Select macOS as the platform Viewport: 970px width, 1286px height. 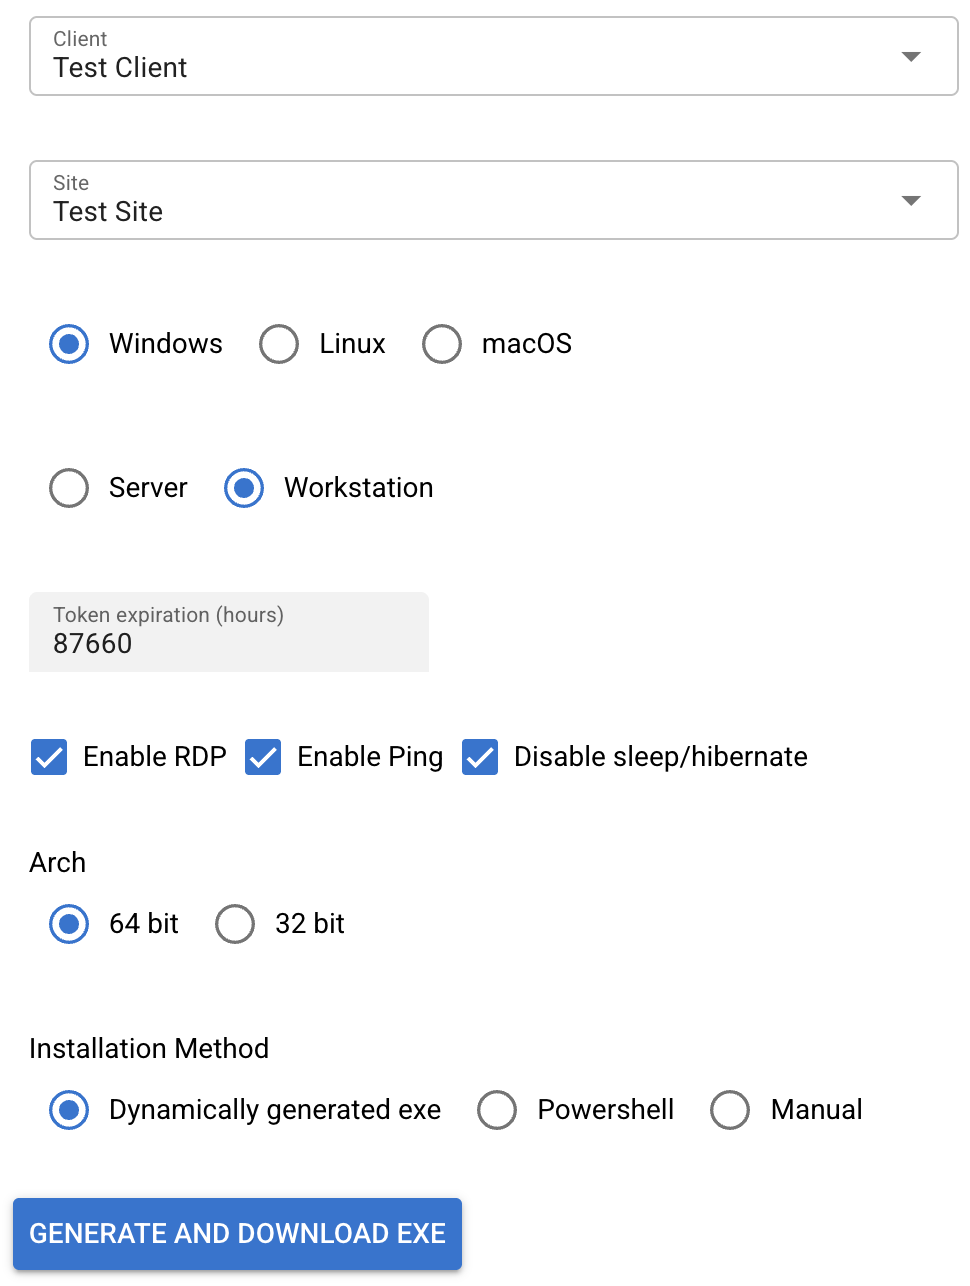tap(442, 344)
